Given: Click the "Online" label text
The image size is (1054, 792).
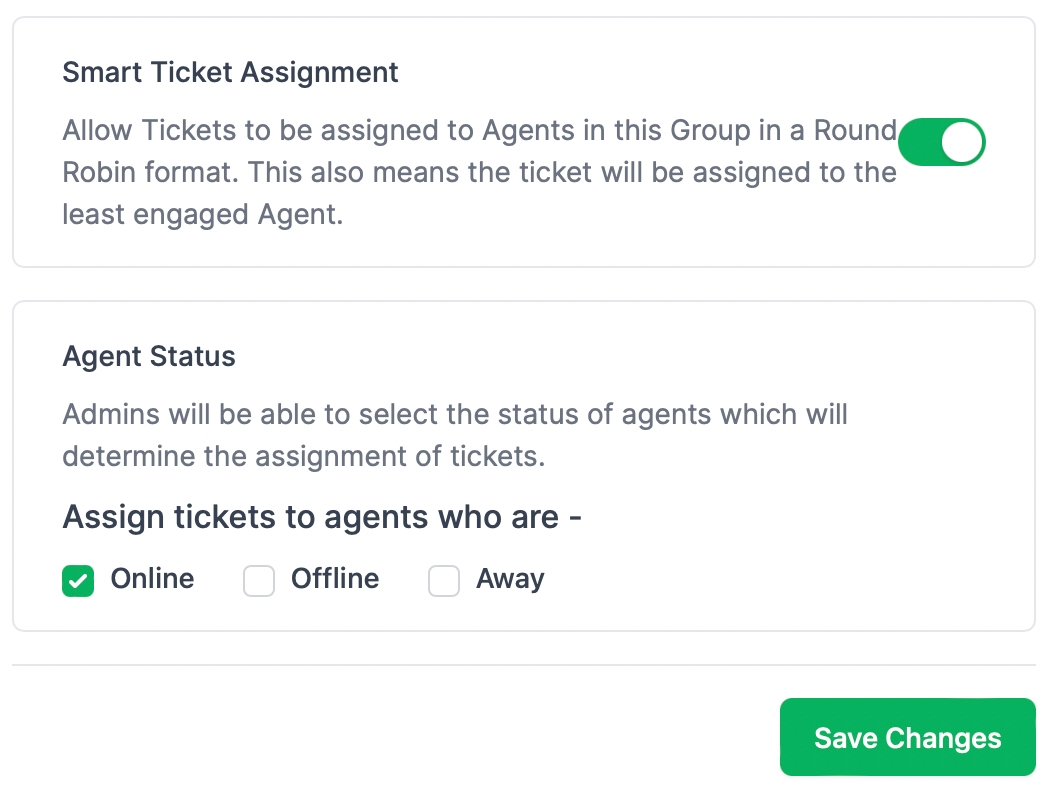Looking at the screenshot, I should 152,579.
